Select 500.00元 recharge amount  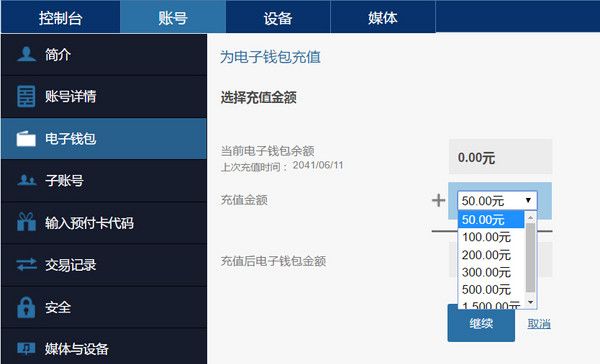point(491,289)
